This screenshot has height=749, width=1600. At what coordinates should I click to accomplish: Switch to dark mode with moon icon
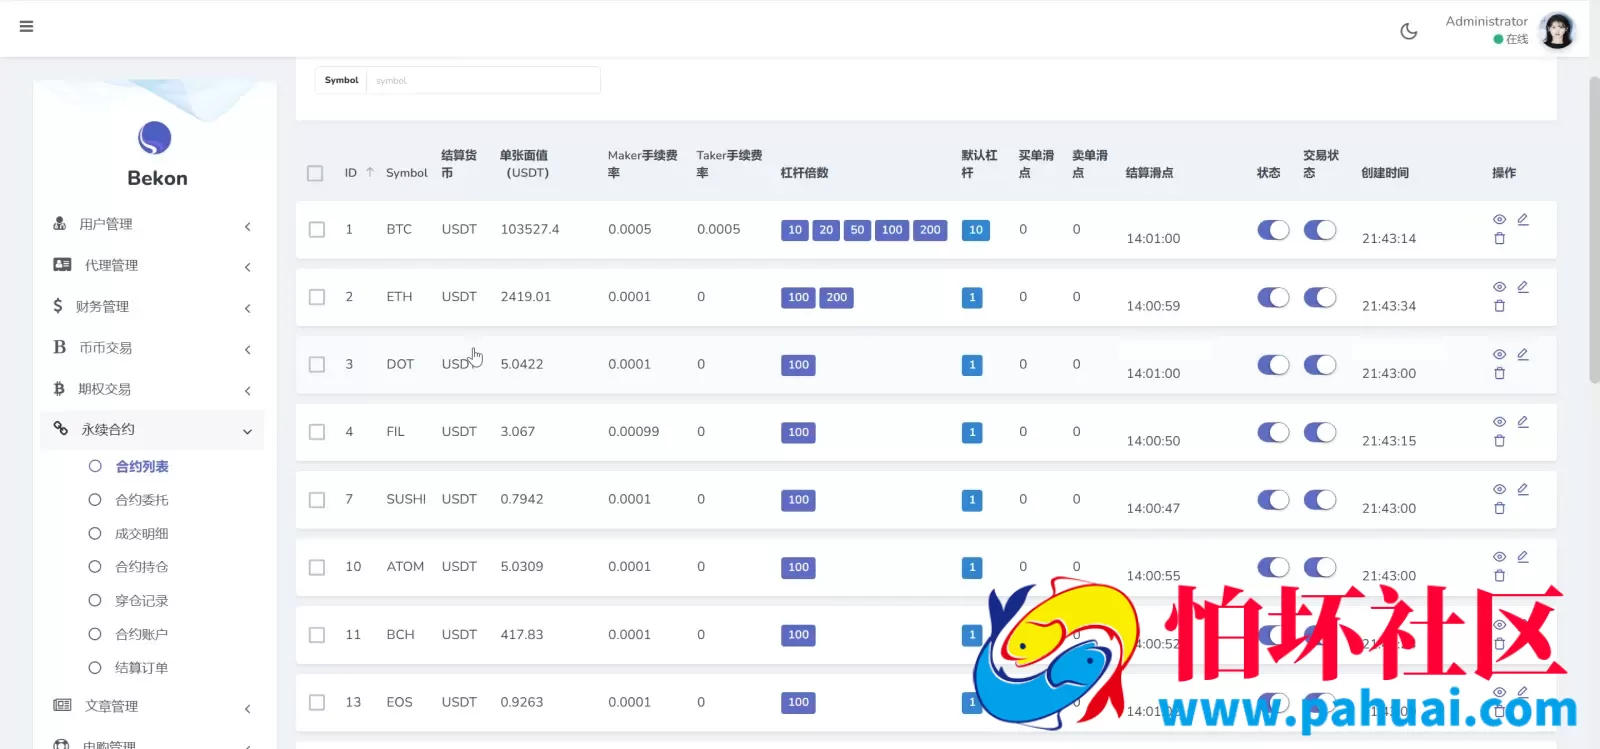click(x=1409, y=31)
